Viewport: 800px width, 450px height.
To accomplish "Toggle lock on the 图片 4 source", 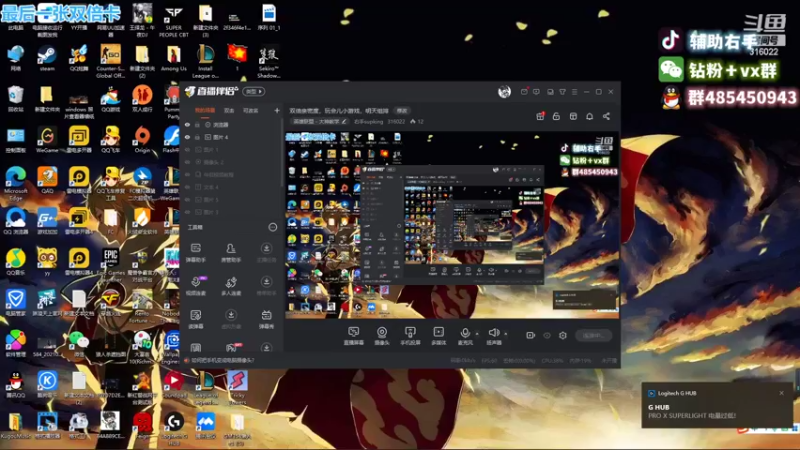I will pyautogui.click(x=197, y=137).
